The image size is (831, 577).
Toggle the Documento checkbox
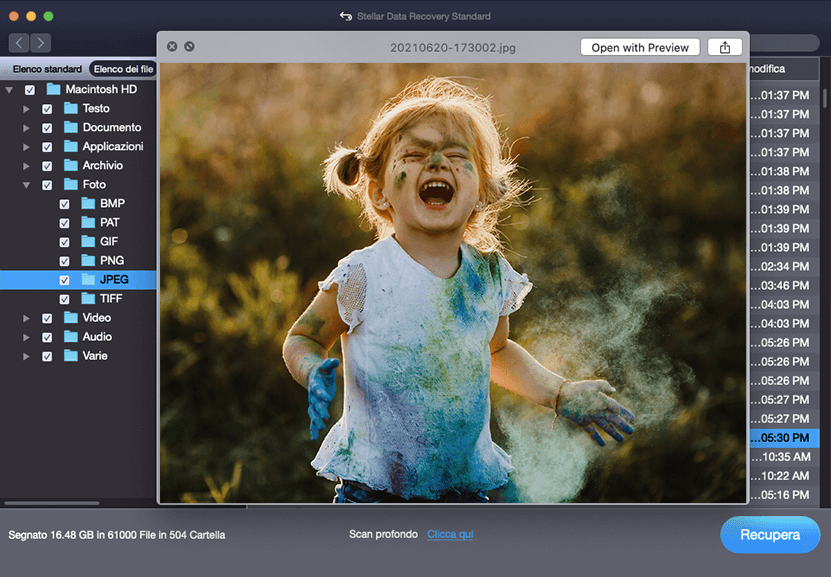tap(47, 128)
